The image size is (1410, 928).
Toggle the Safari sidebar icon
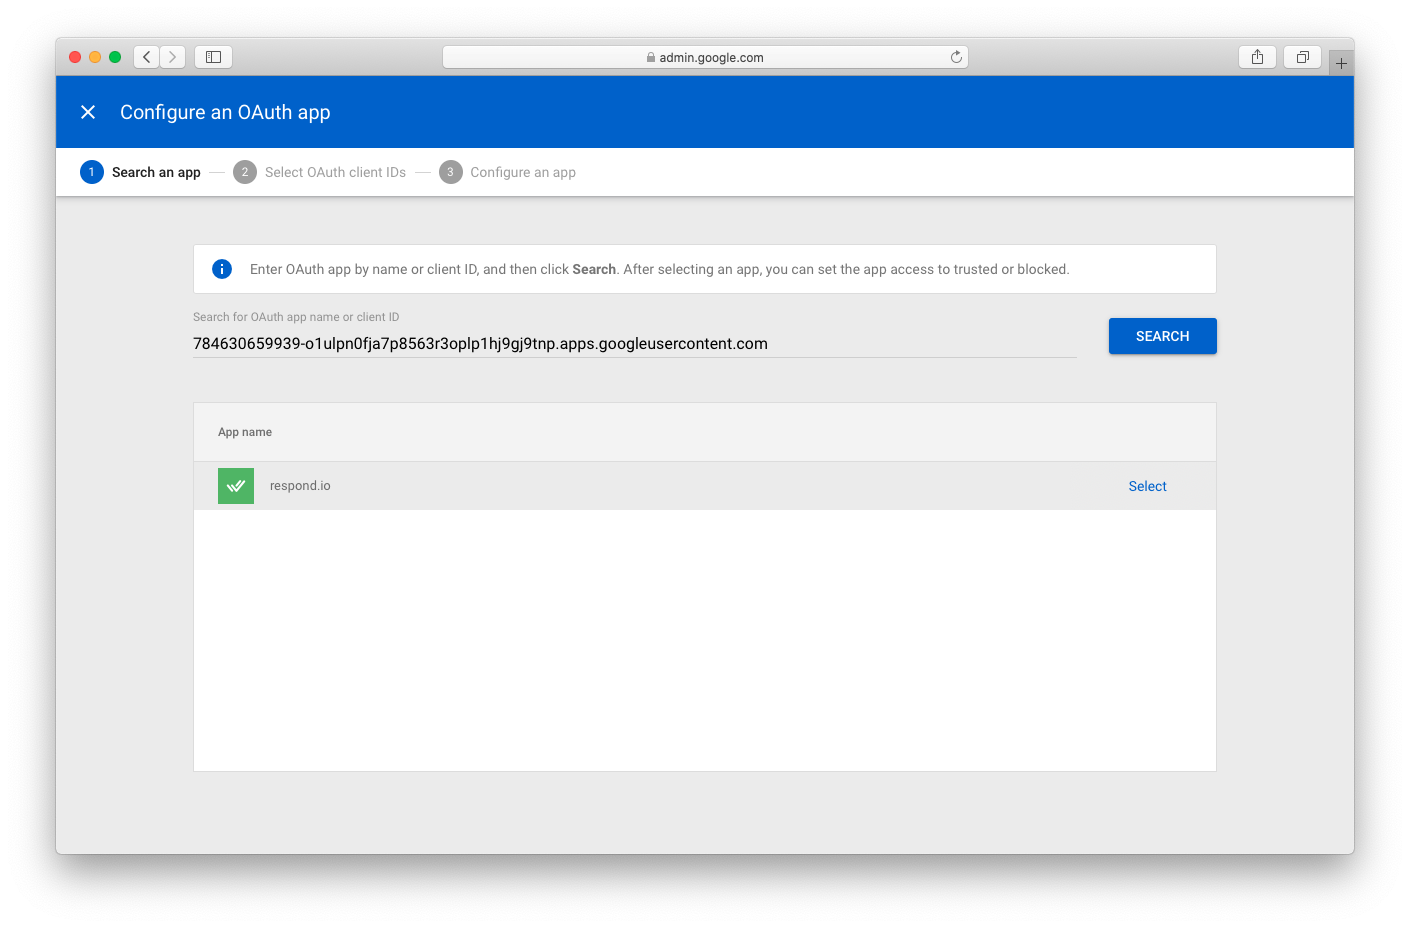coord(213,57)
